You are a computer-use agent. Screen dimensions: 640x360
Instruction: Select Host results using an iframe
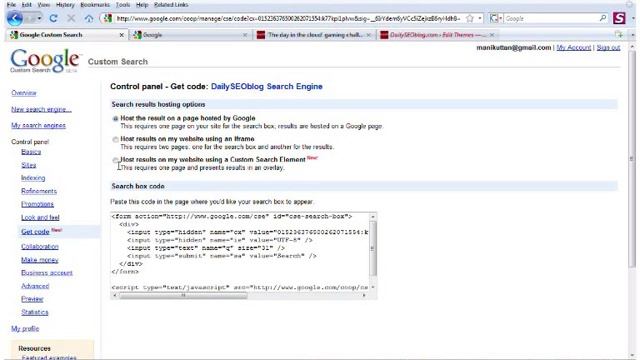tap(116, 140)
